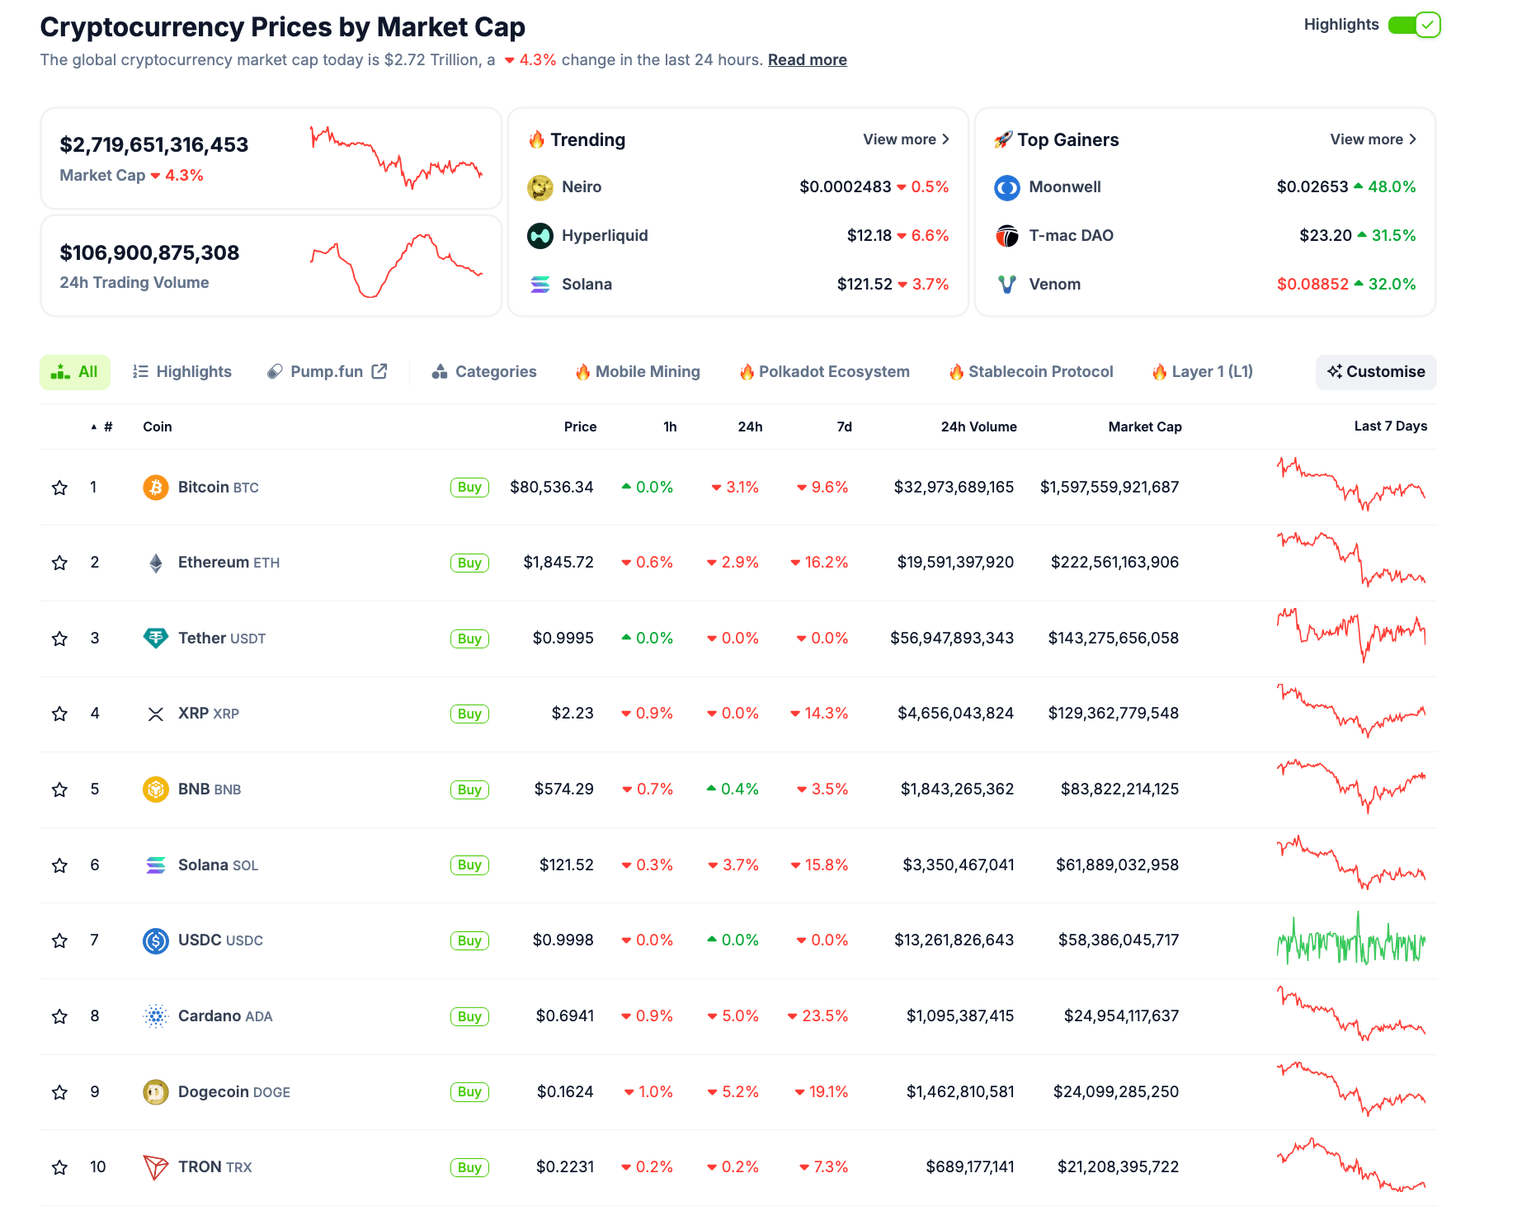Viewport: 1536px width, 1211px height.
Task: Click the Moonwell icon in Top Gainers
Action: click(x=1007, y=187)
